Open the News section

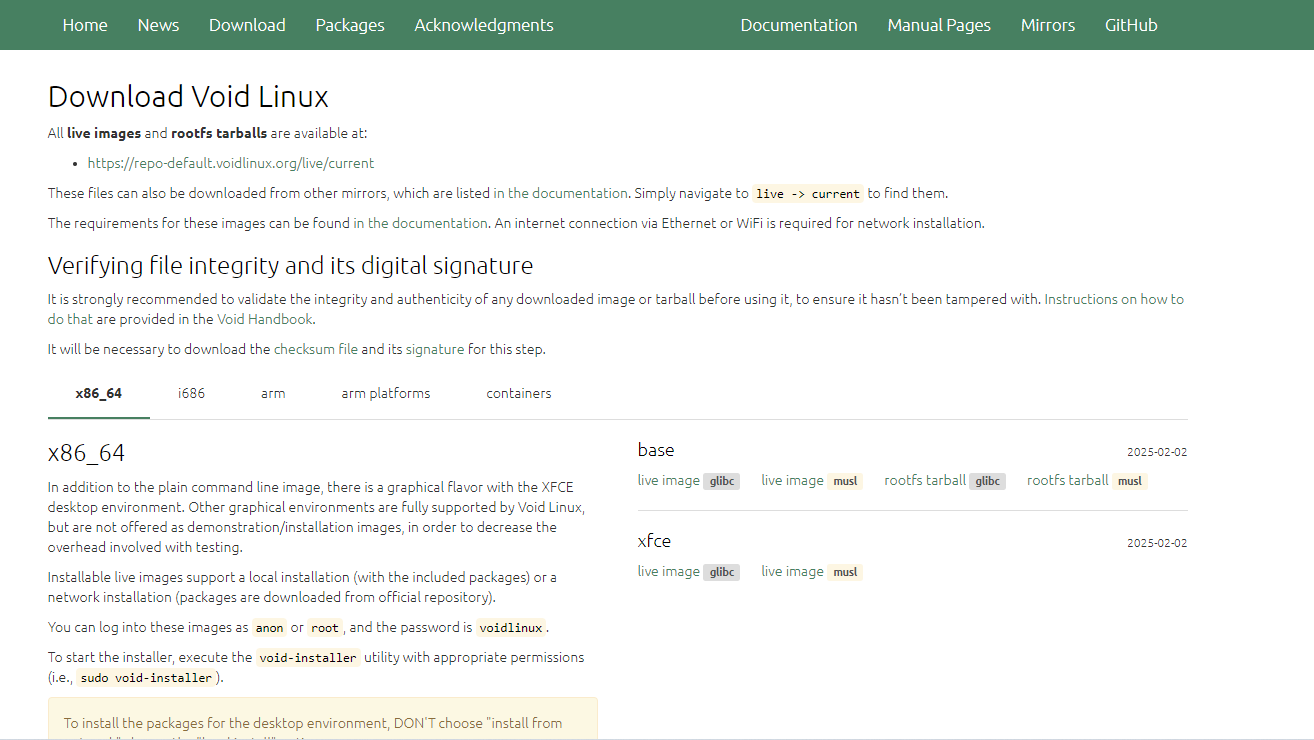(158, 25)
